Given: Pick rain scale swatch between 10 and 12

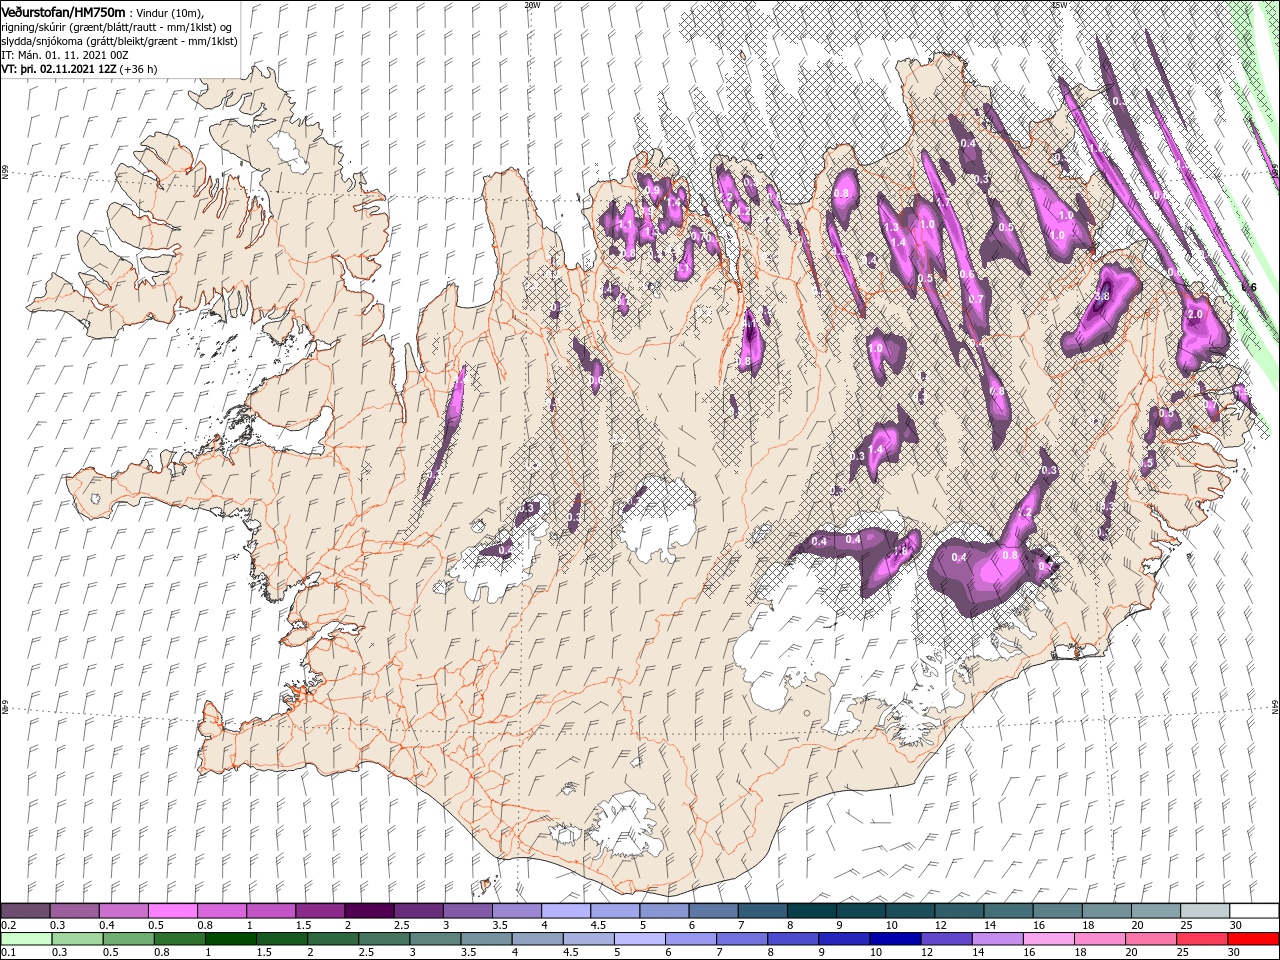Looking at the screenshot, I should pyautogui.click(x=895, y=939).
